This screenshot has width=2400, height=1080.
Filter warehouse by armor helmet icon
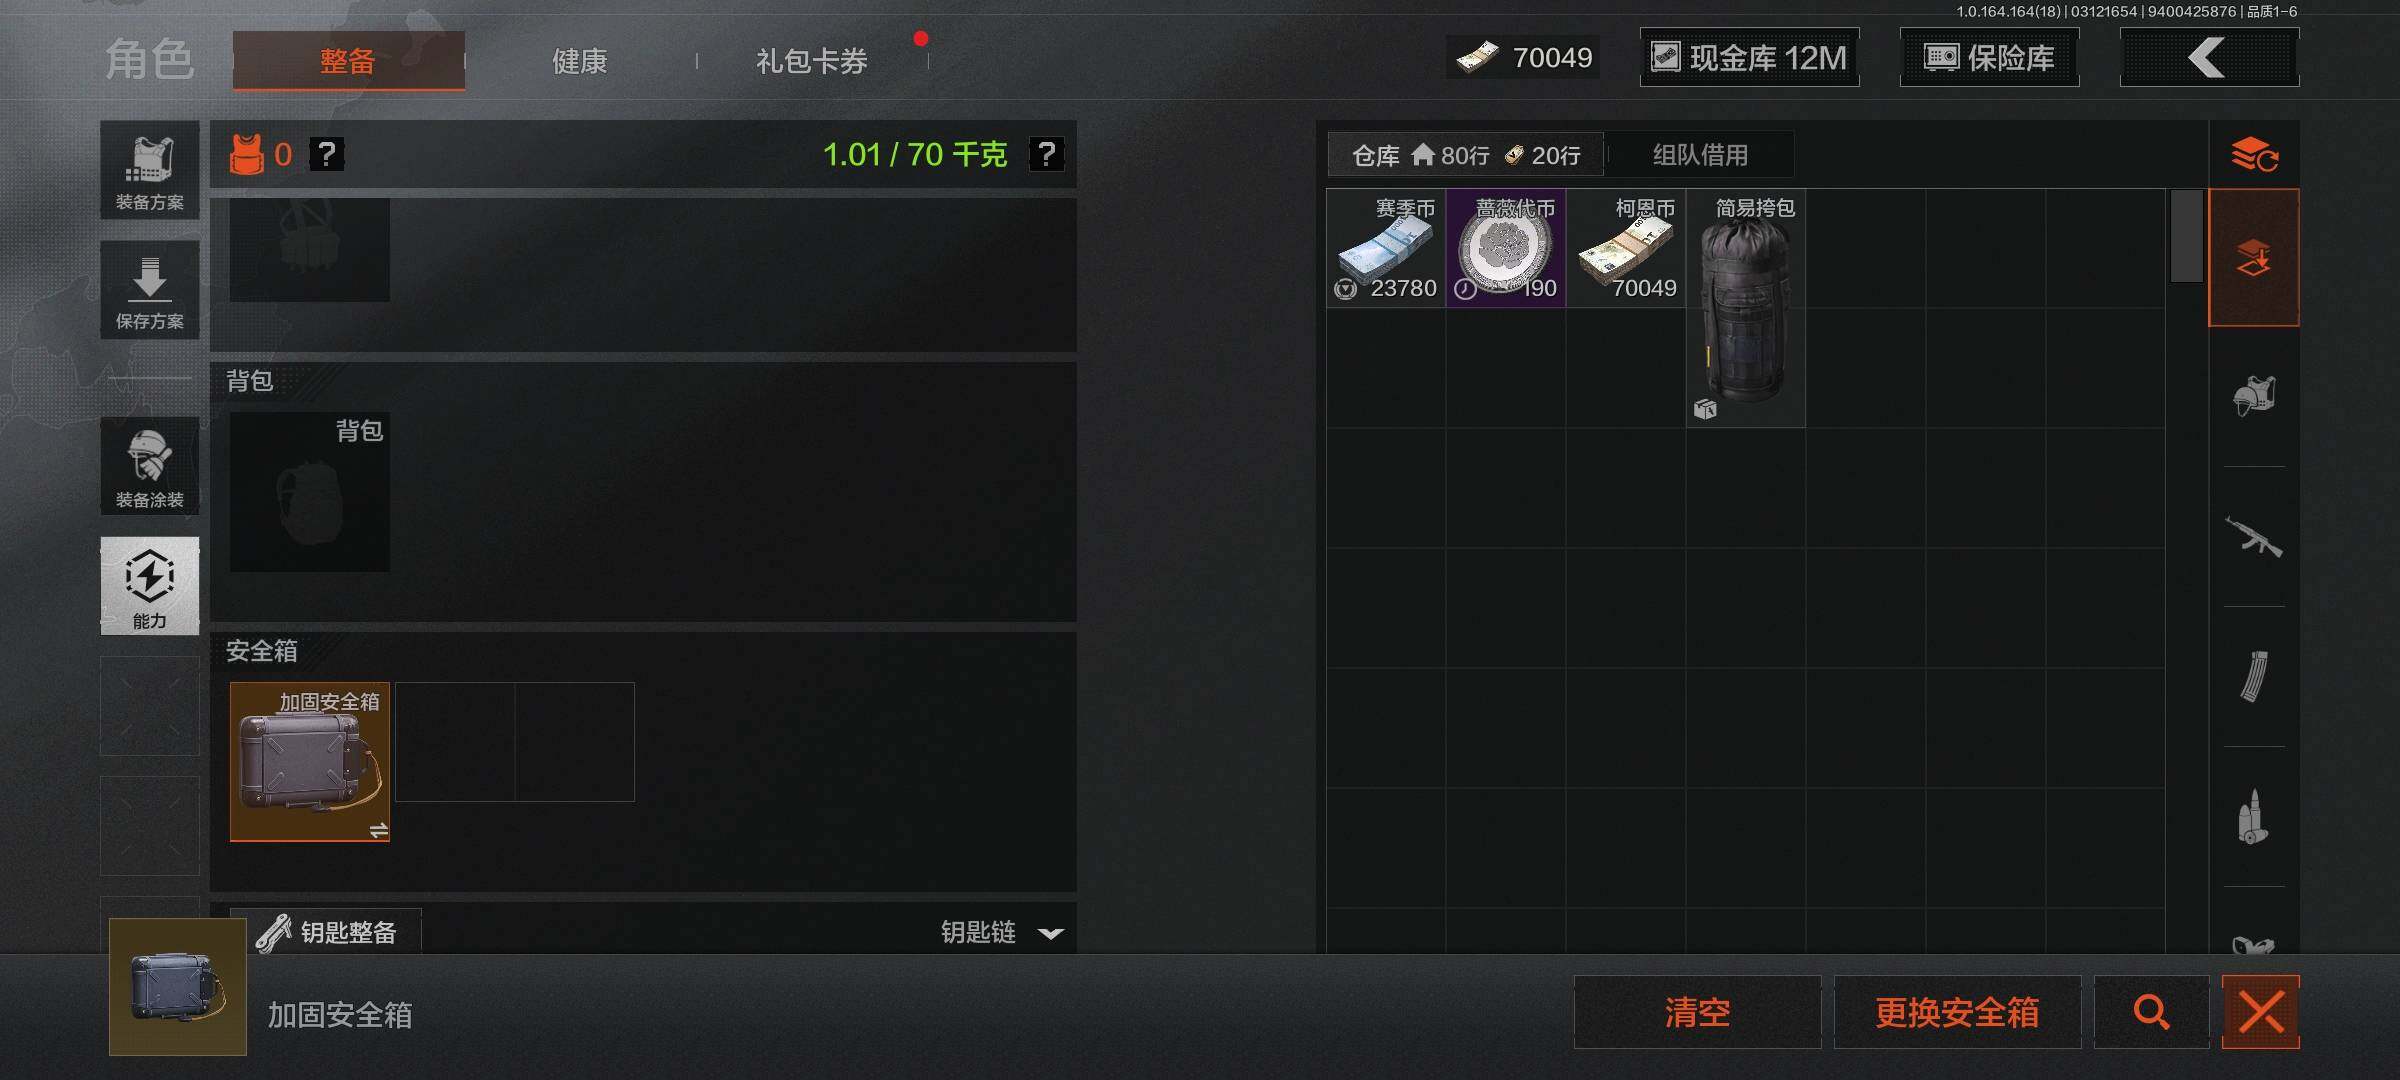(x=2254, y=396)
